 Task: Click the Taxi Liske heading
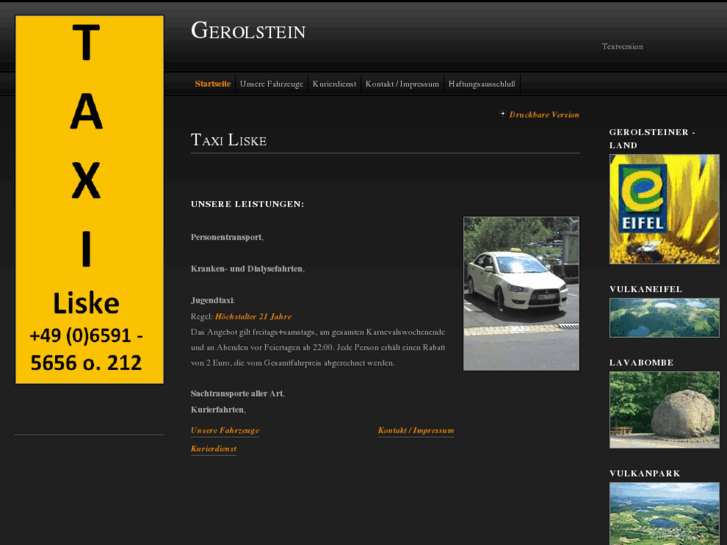(x=229, y=140)
